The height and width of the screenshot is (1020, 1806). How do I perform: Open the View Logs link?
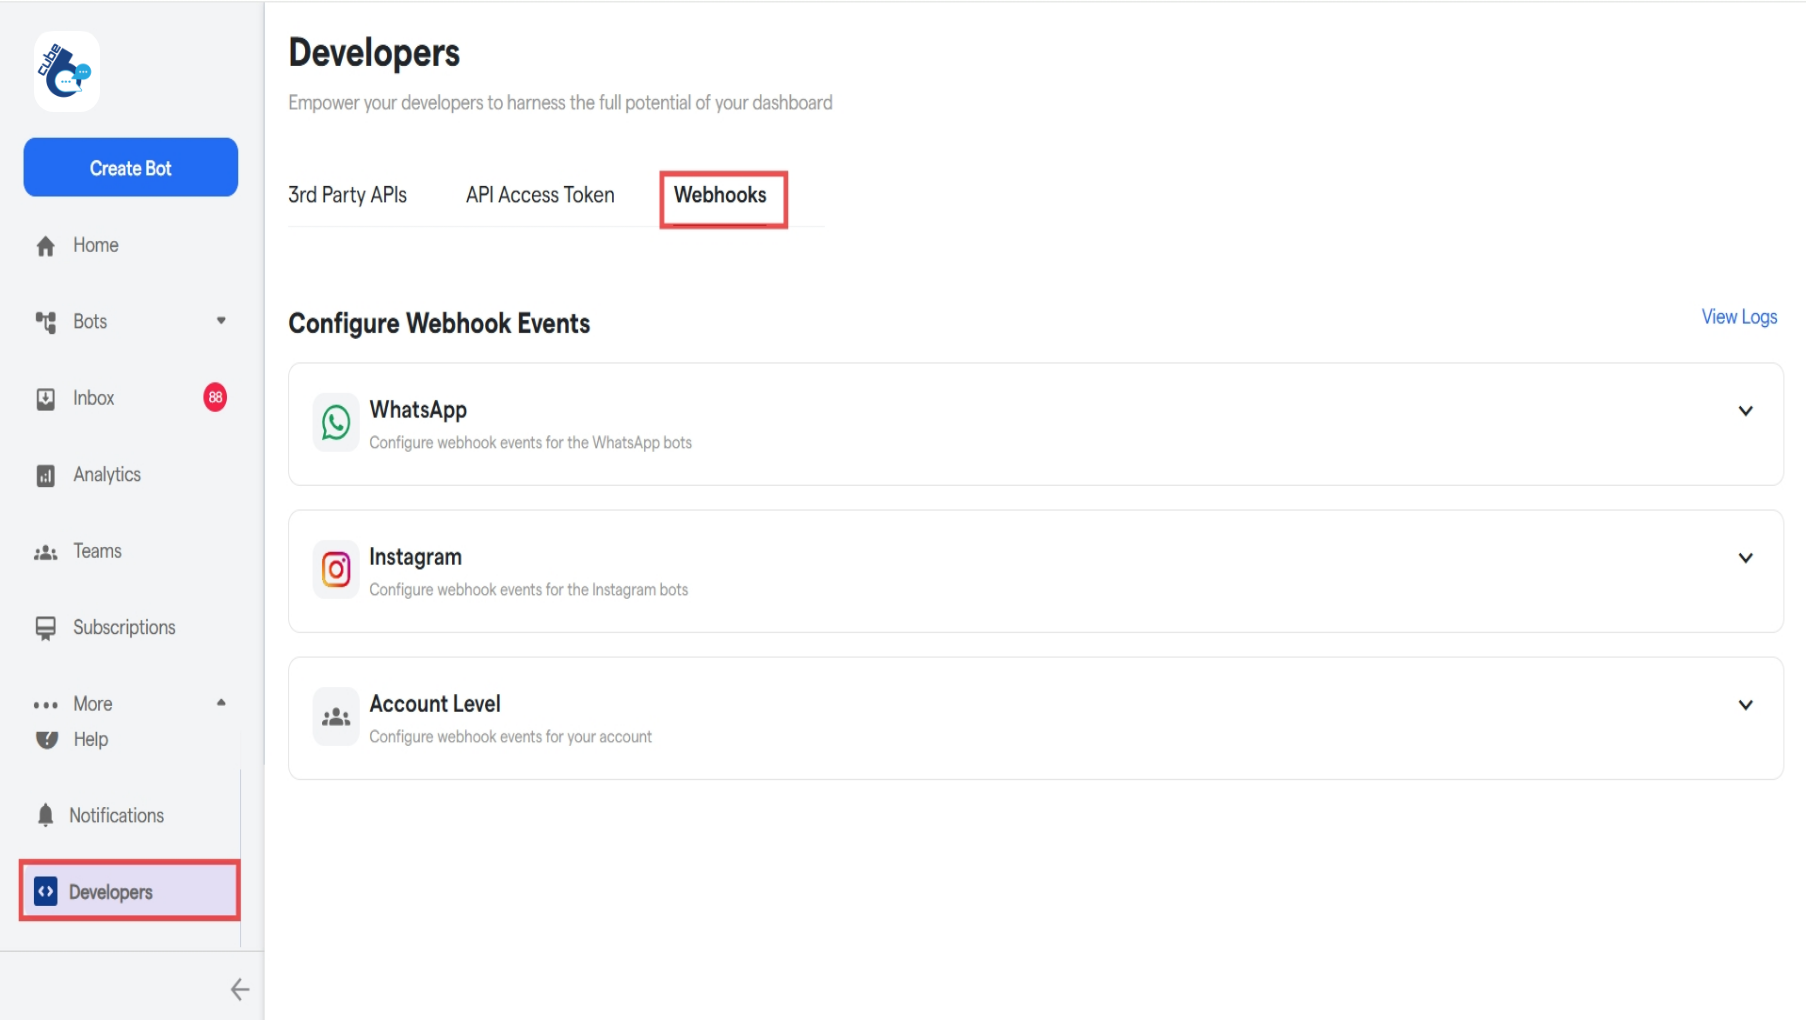point(1739,317)
